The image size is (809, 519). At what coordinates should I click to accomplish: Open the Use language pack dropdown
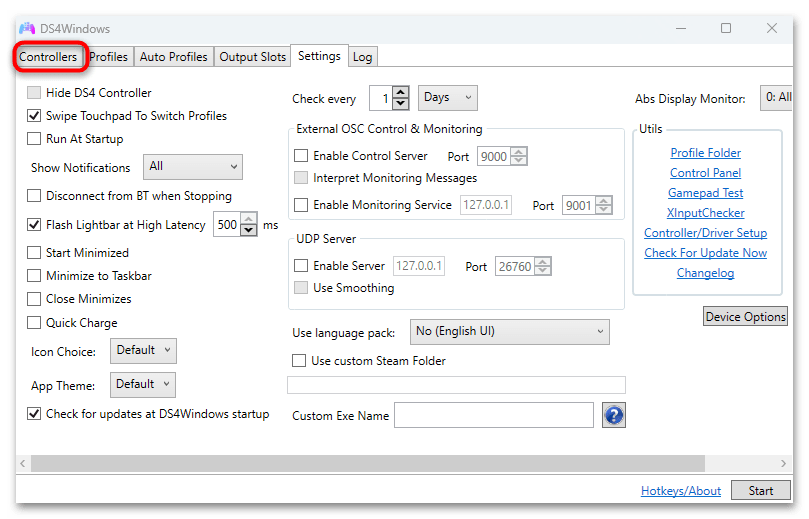point(509,332)
